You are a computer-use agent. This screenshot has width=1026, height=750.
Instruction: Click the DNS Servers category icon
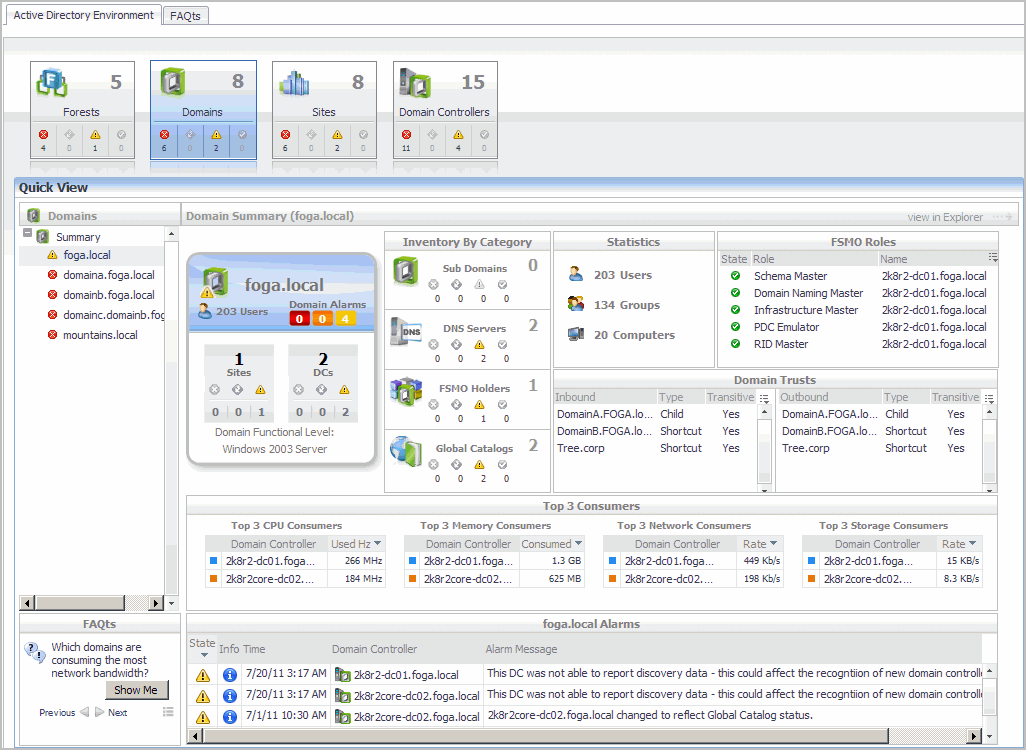tap(406, 332)
